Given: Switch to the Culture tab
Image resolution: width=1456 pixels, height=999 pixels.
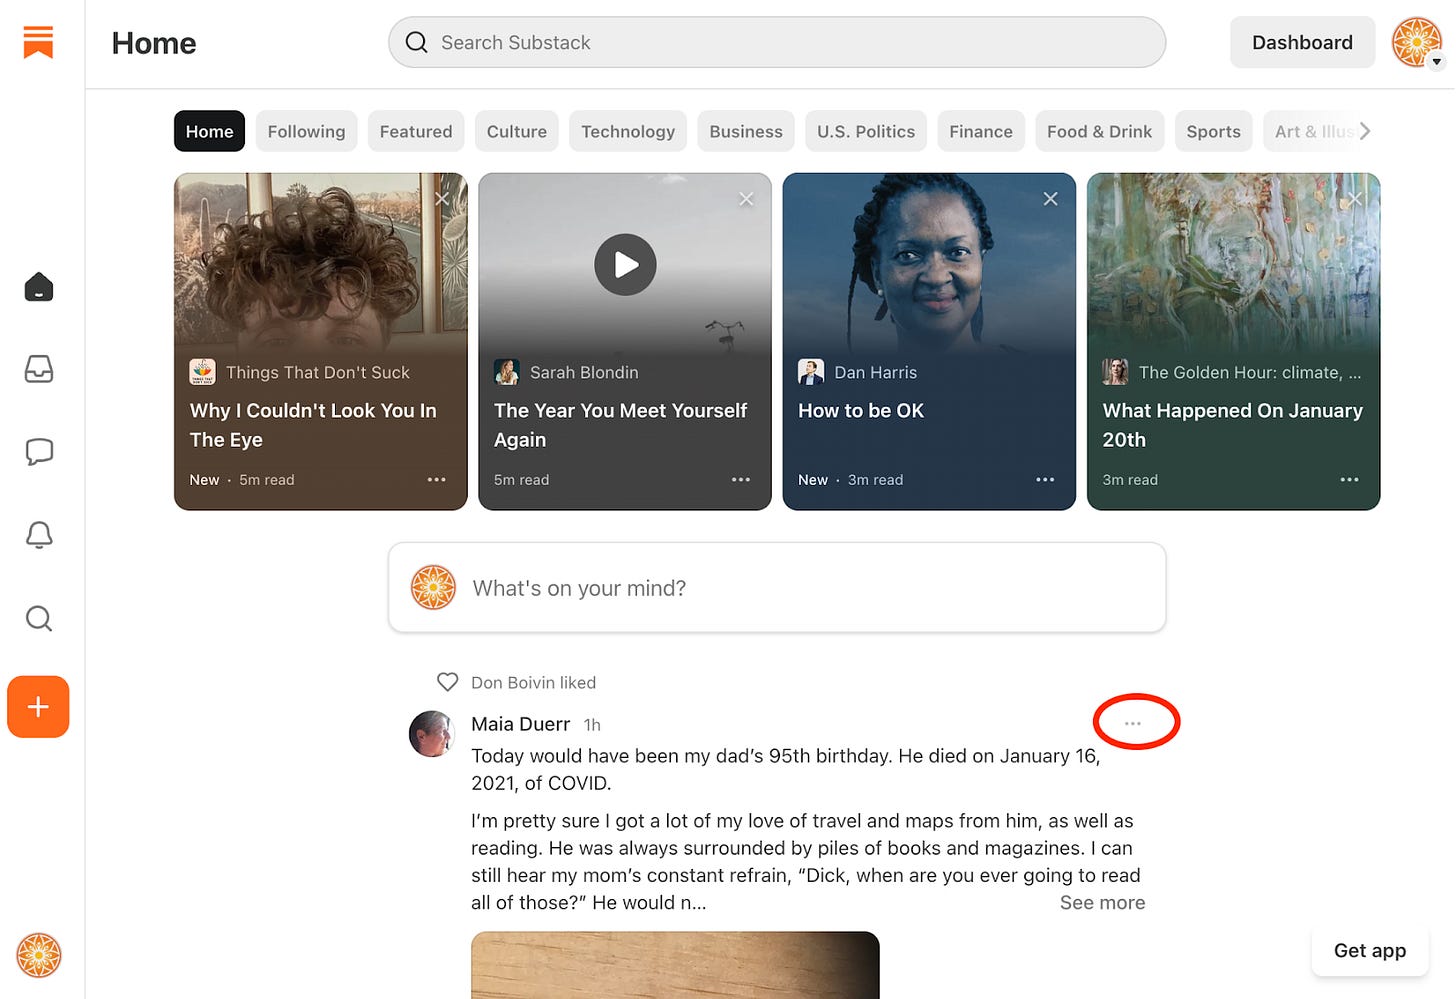Looking at the screenshot, I should pyautogui.click(x=517, y=131).
